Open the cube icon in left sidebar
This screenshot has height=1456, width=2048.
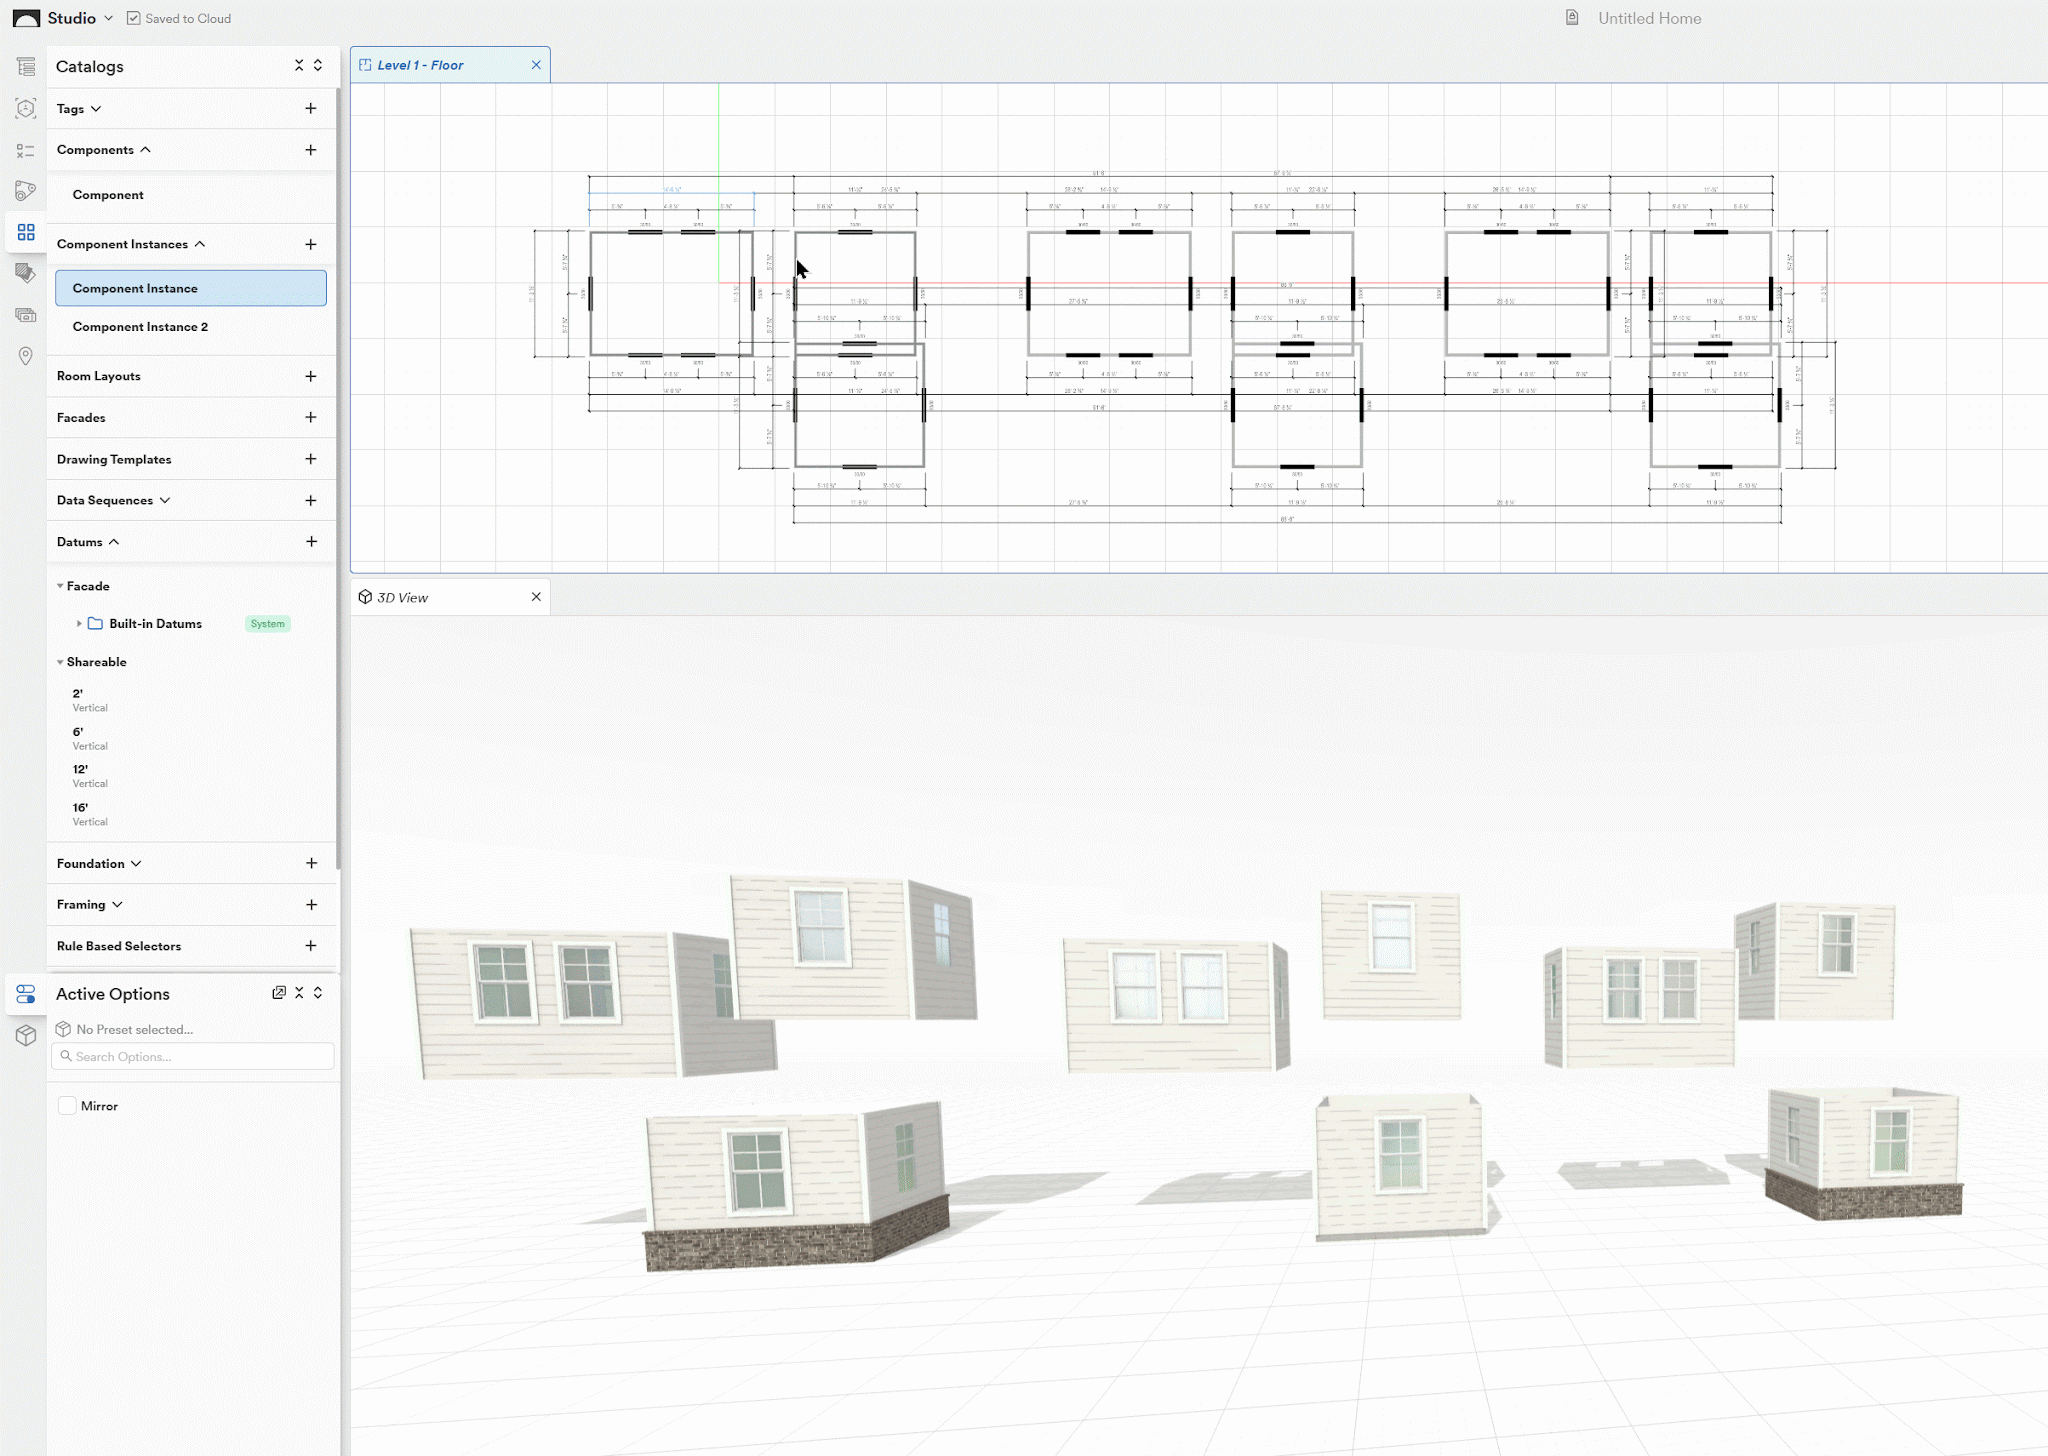26,1035
